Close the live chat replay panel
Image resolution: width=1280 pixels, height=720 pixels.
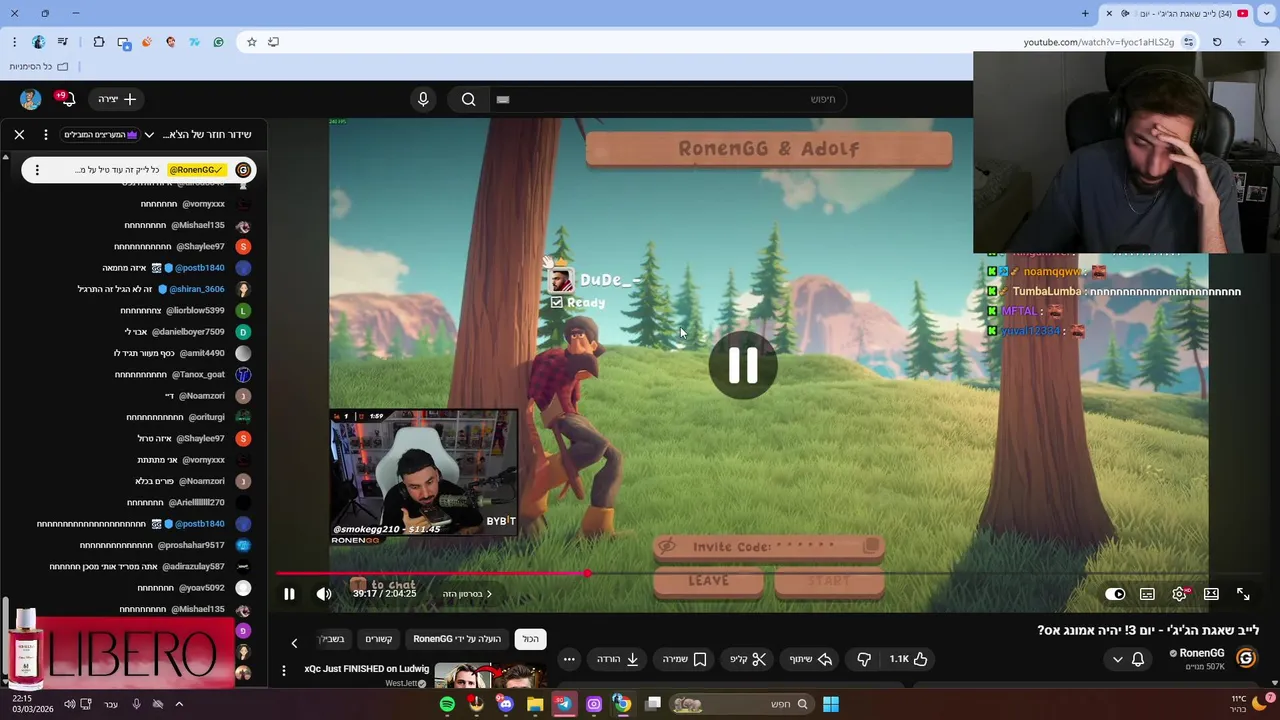tap(19, 134)
